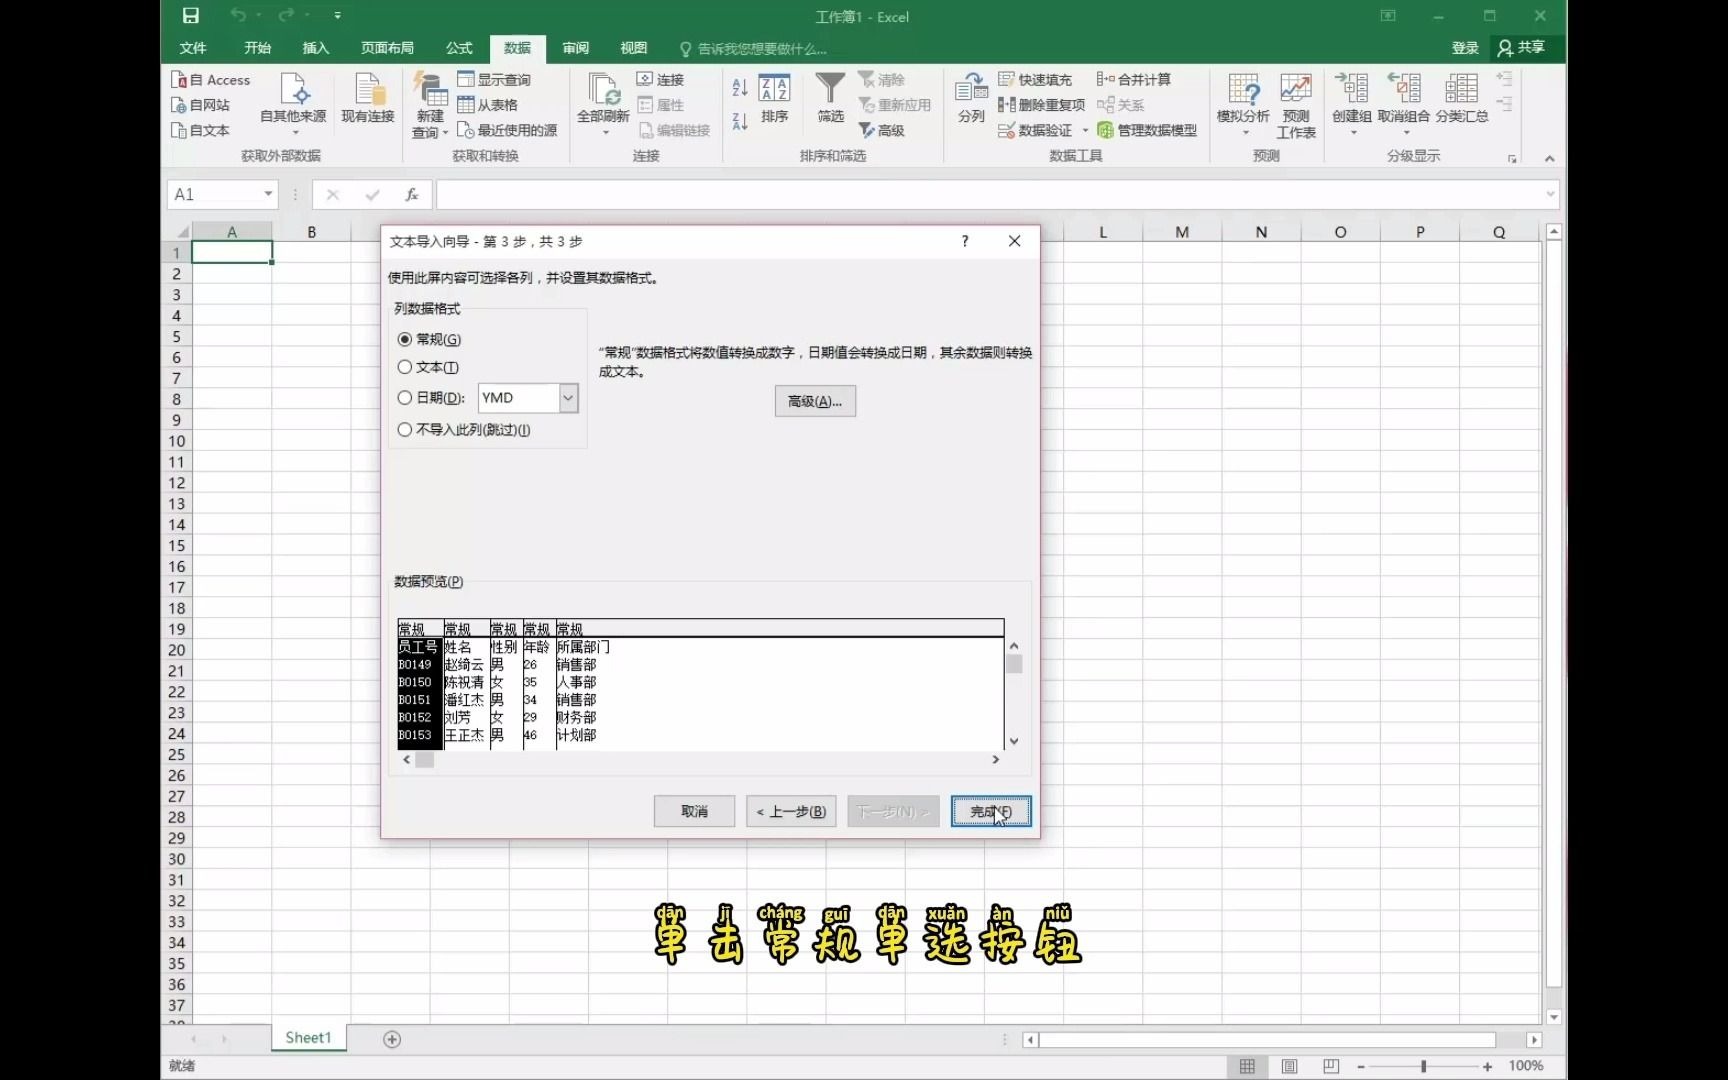1728x1080 pixels.
Task: Zoom out with the minus button
Action: (x=1361, y=1066)
